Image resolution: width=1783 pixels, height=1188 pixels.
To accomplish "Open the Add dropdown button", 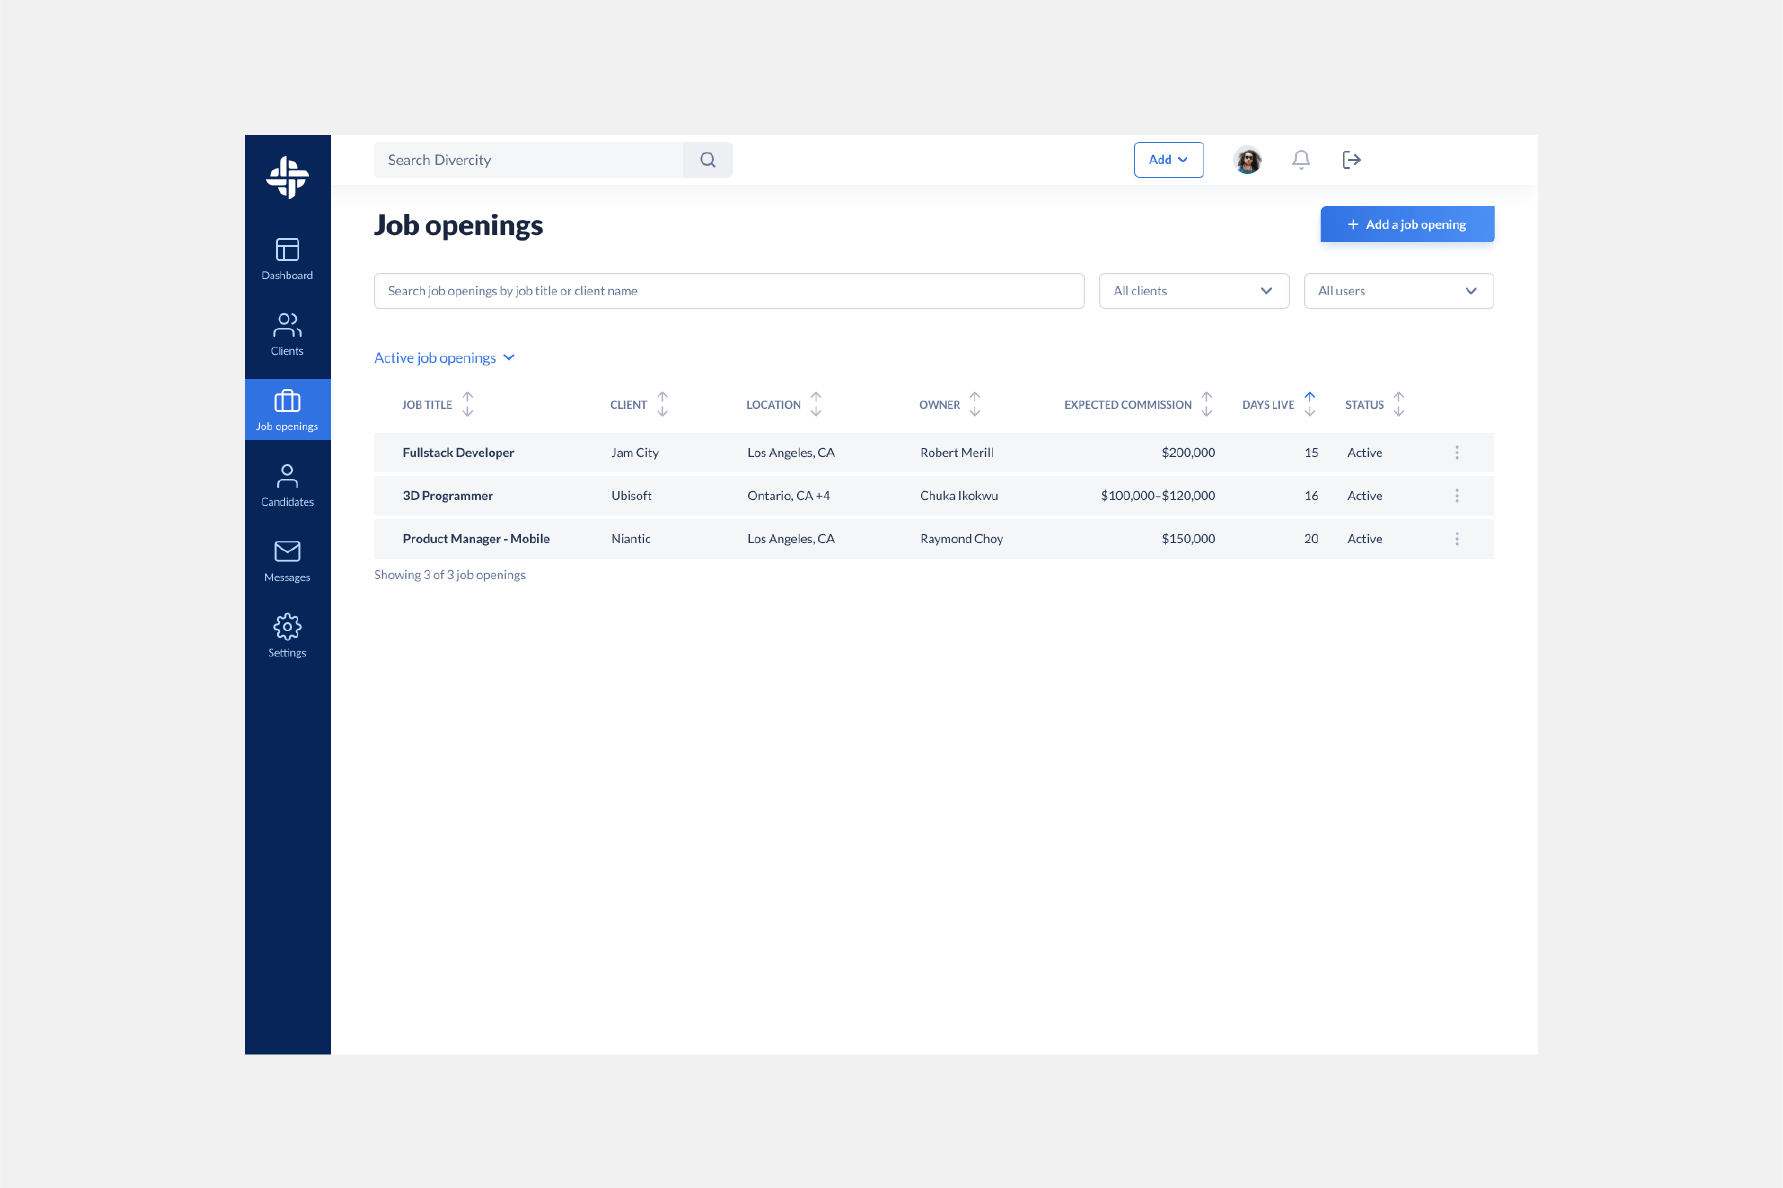I will point(1169,160).
